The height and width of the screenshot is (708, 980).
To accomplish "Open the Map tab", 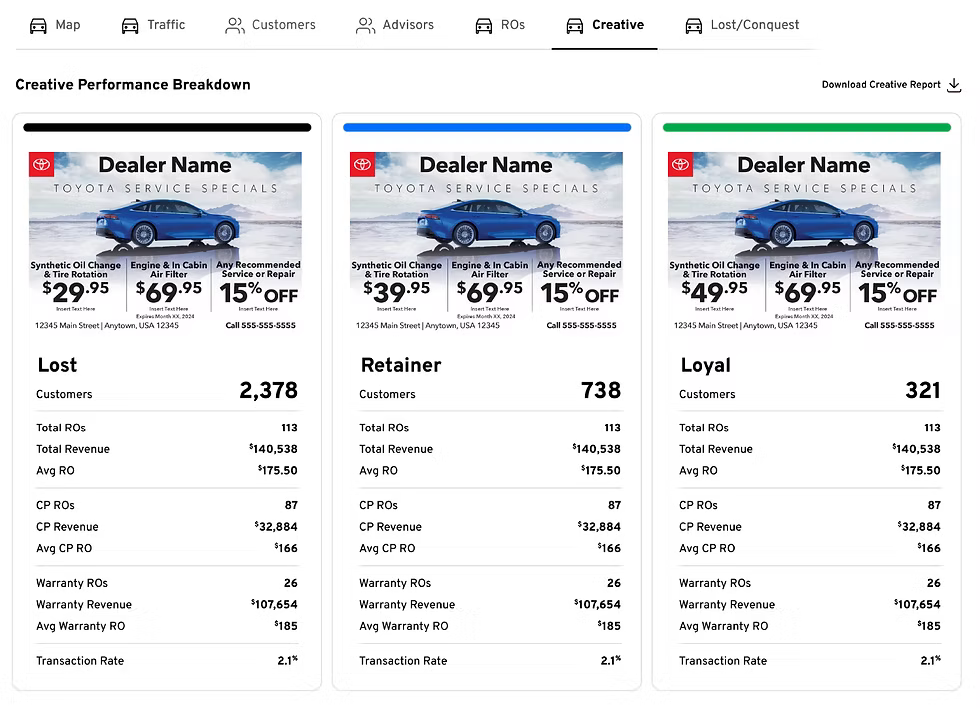I will click(x=55, y=25).
